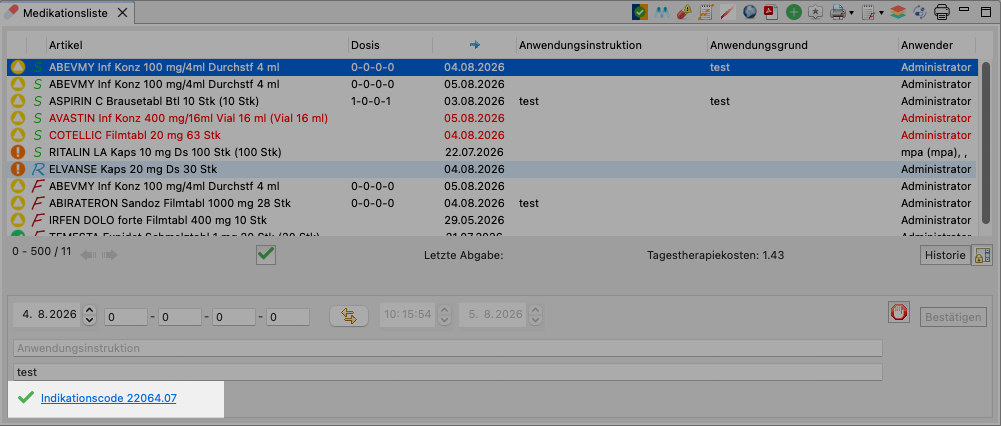Click the red pencil toolbar icon
Viewport: 1001px width, 426px height.
pos(728,11)
